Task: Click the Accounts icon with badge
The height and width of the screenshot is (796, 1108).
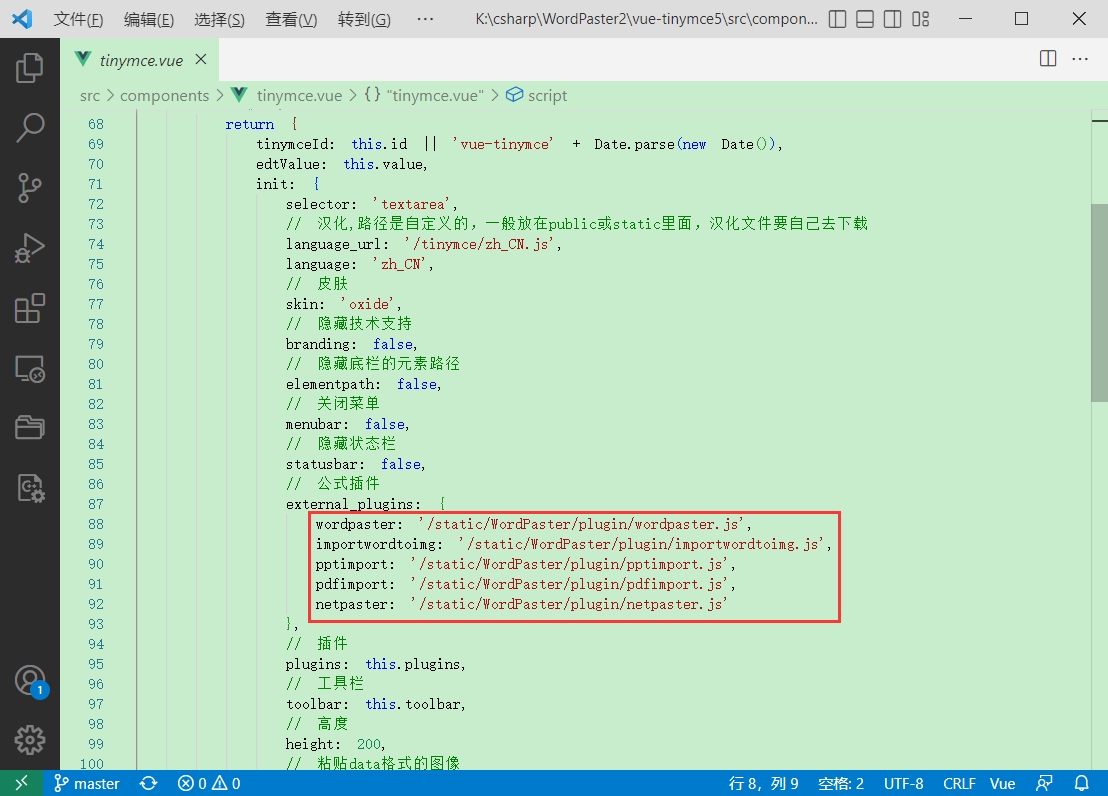Action: (30, 681)
